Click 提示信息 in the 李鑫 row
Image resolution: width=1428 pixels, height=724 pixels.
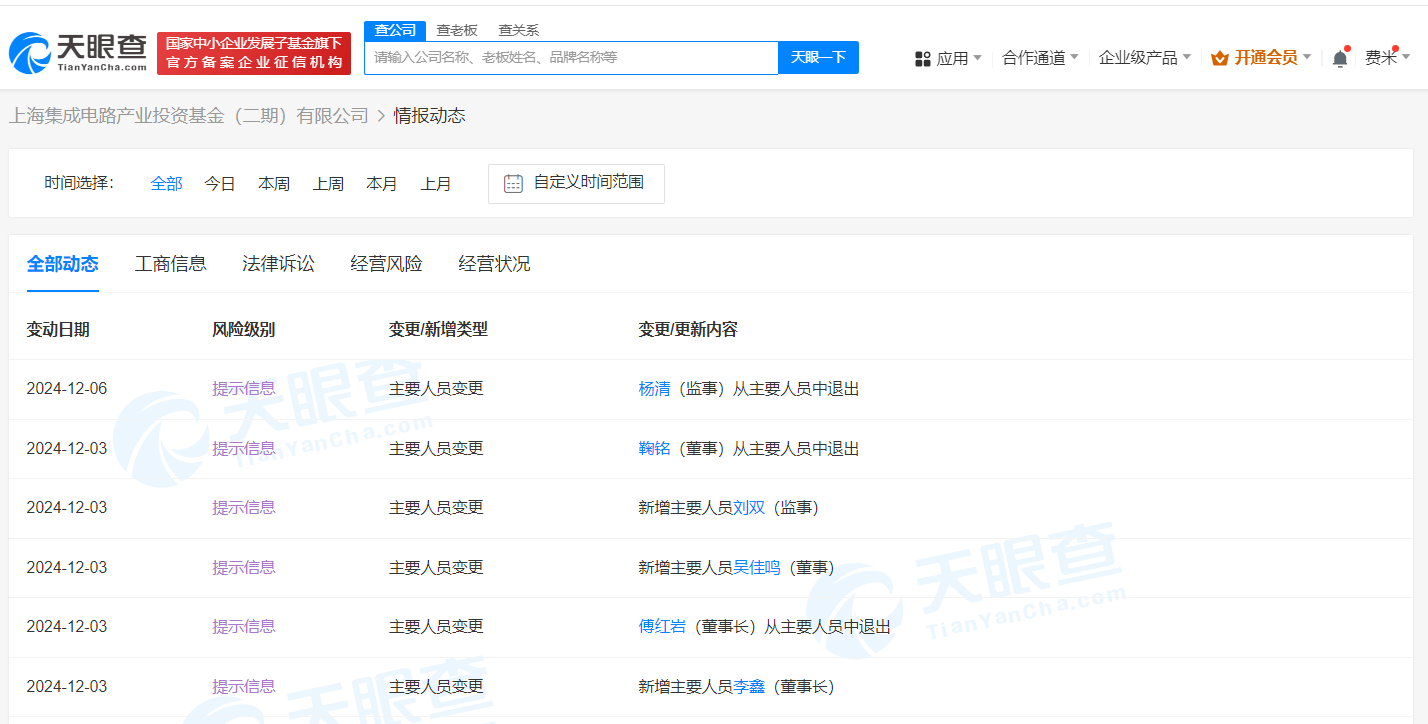tap(244, 687)
